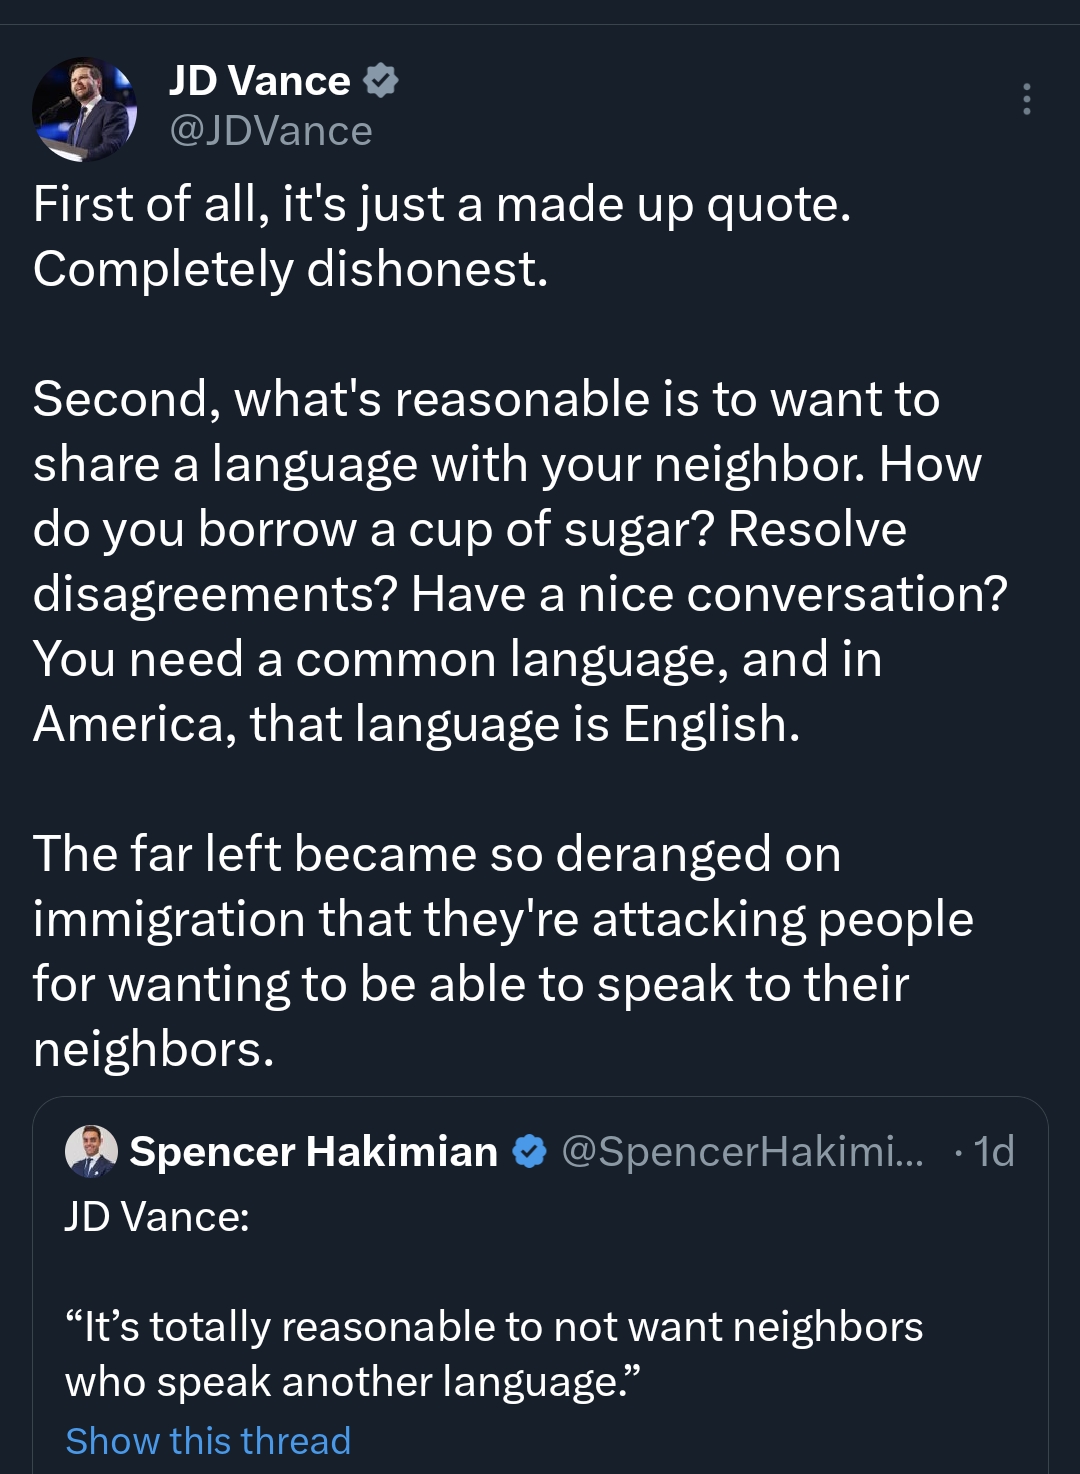Click the 1d timestamp on quoted post

click(993, 1152)
